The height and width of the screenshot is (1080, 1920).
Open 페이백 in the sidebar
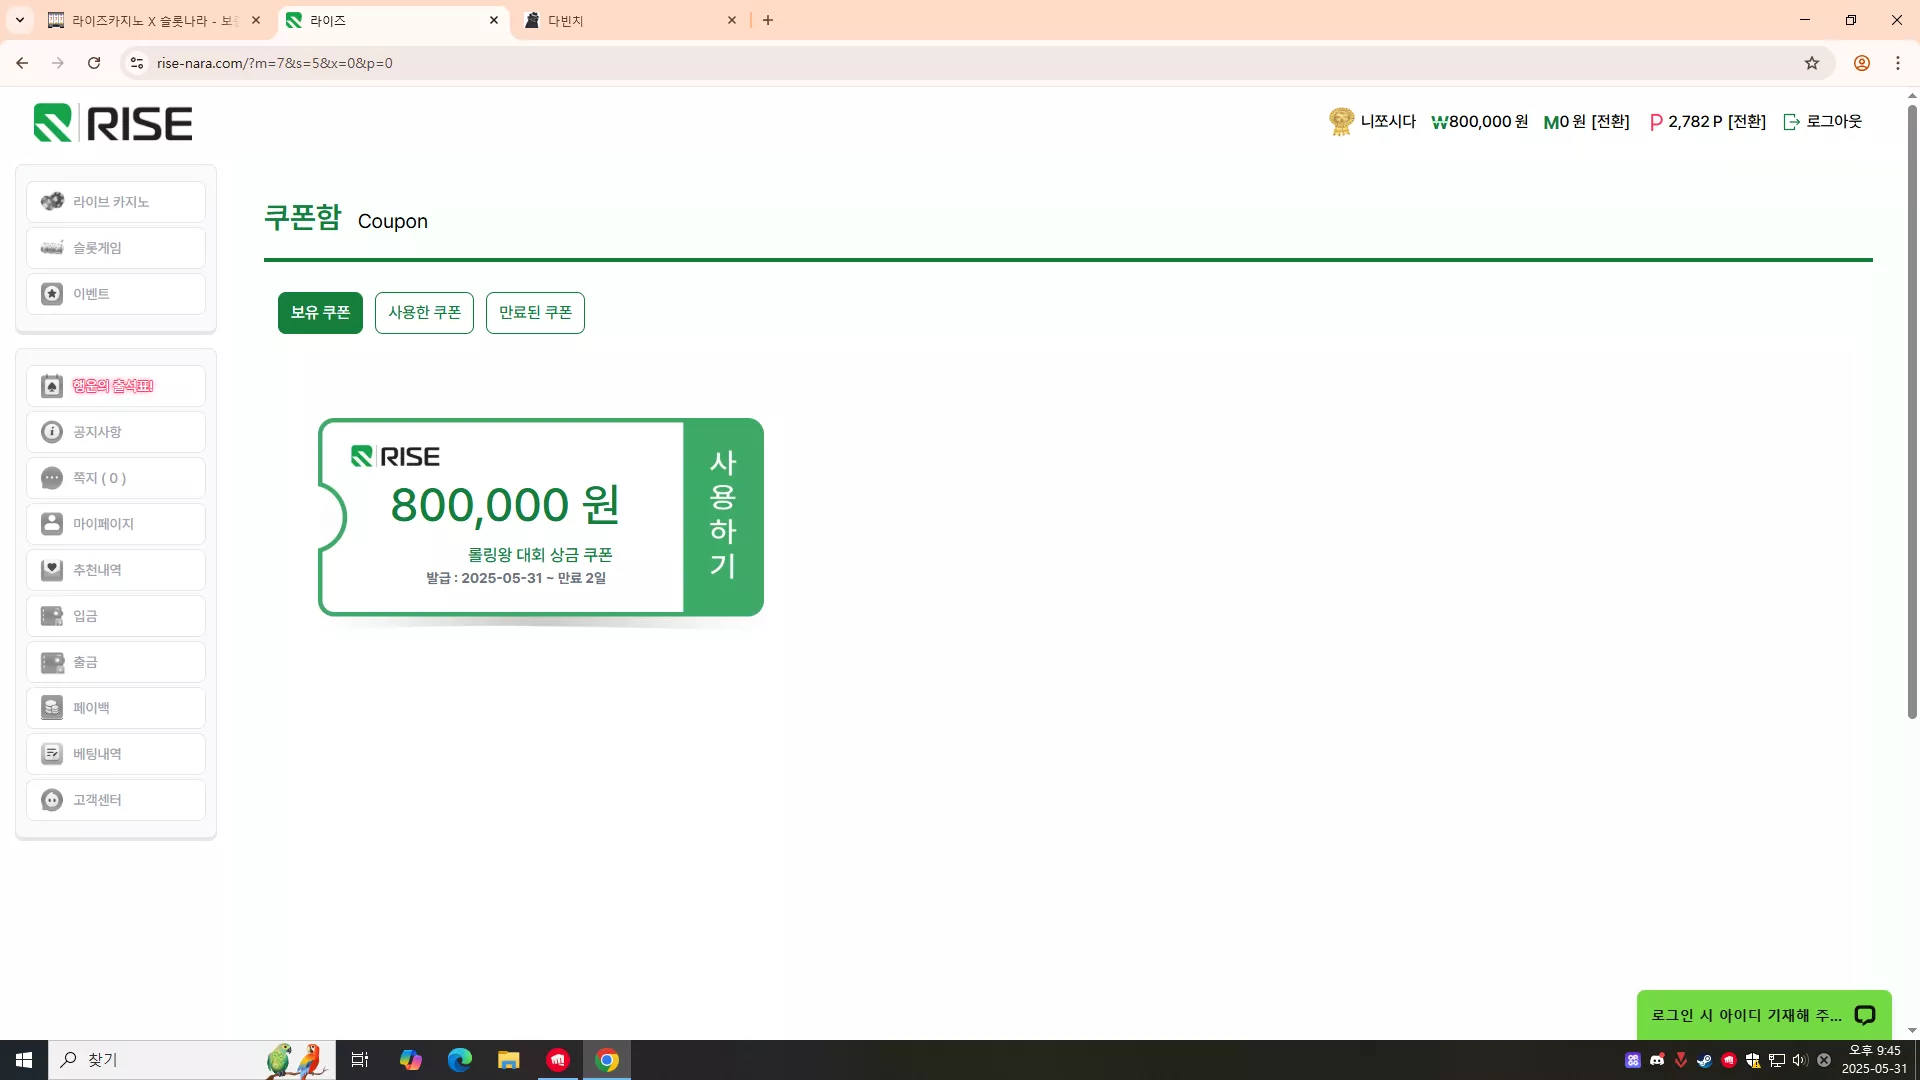pyautogui.click(x=116, y=708)
